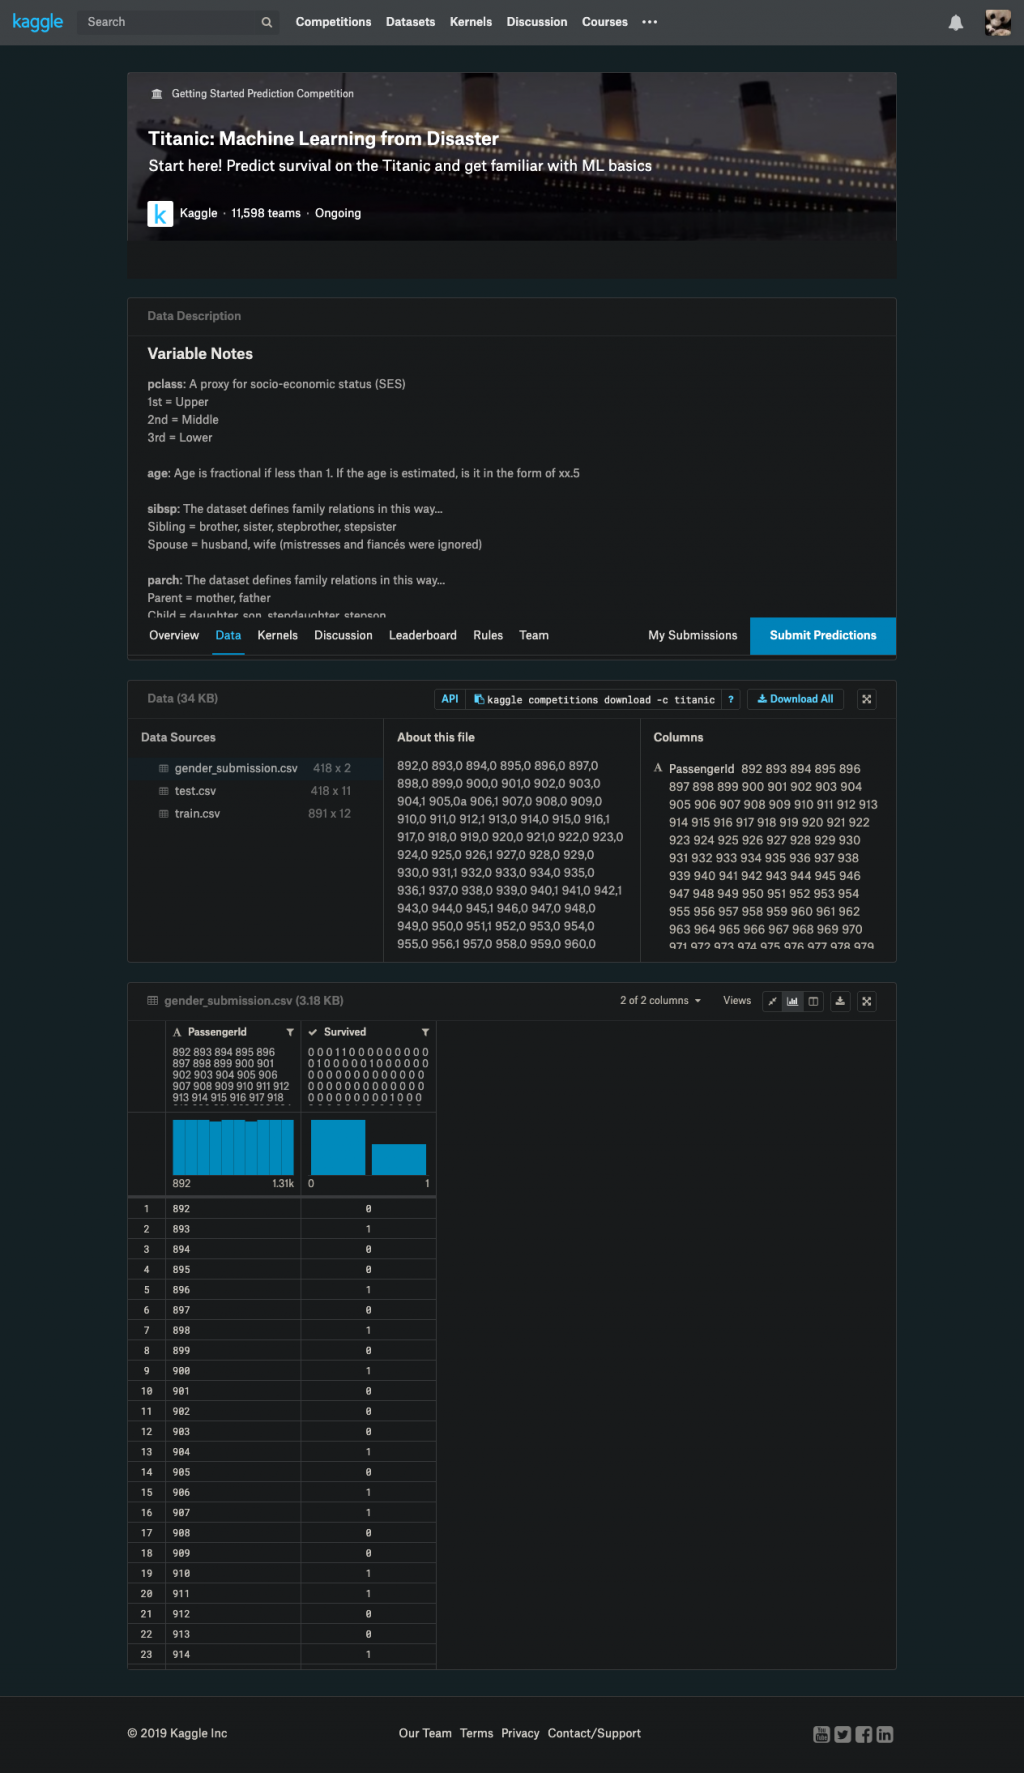Image resolution: width=1024 pixels, height=1773 pixels.
Task: Select the compact view icon
Action: point(772,1001)
